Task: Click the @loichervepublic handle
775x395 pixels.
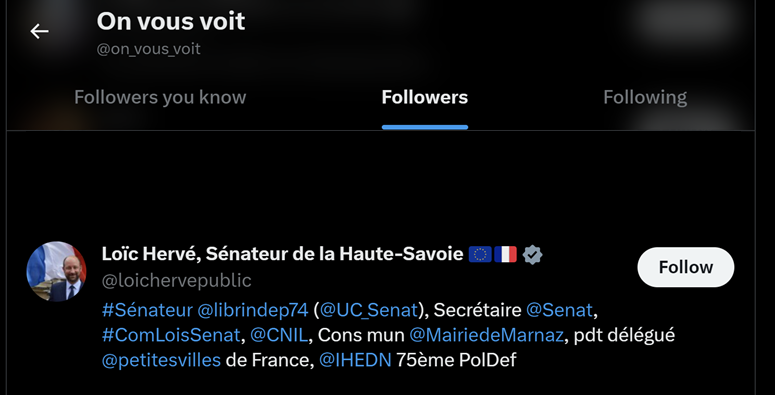Action: point(176,281)
